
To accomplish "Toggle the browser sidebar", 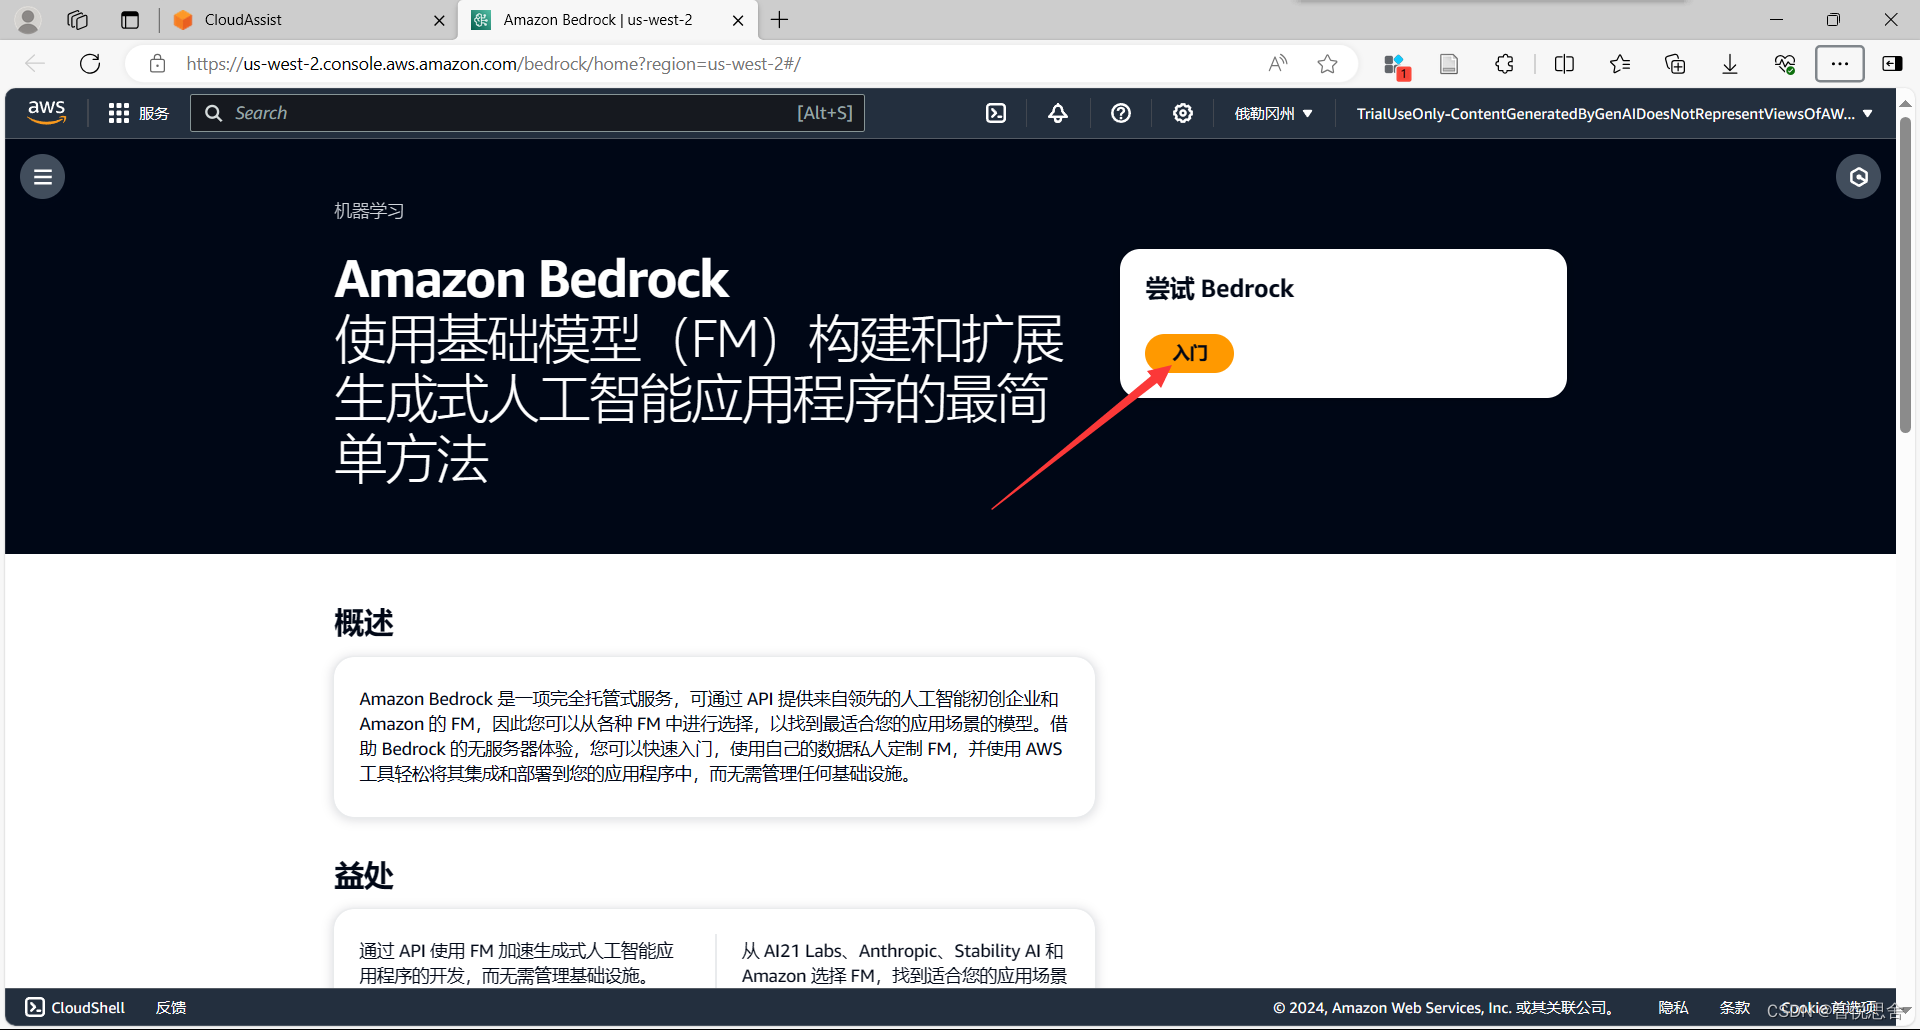I will tap(1892, 64).
